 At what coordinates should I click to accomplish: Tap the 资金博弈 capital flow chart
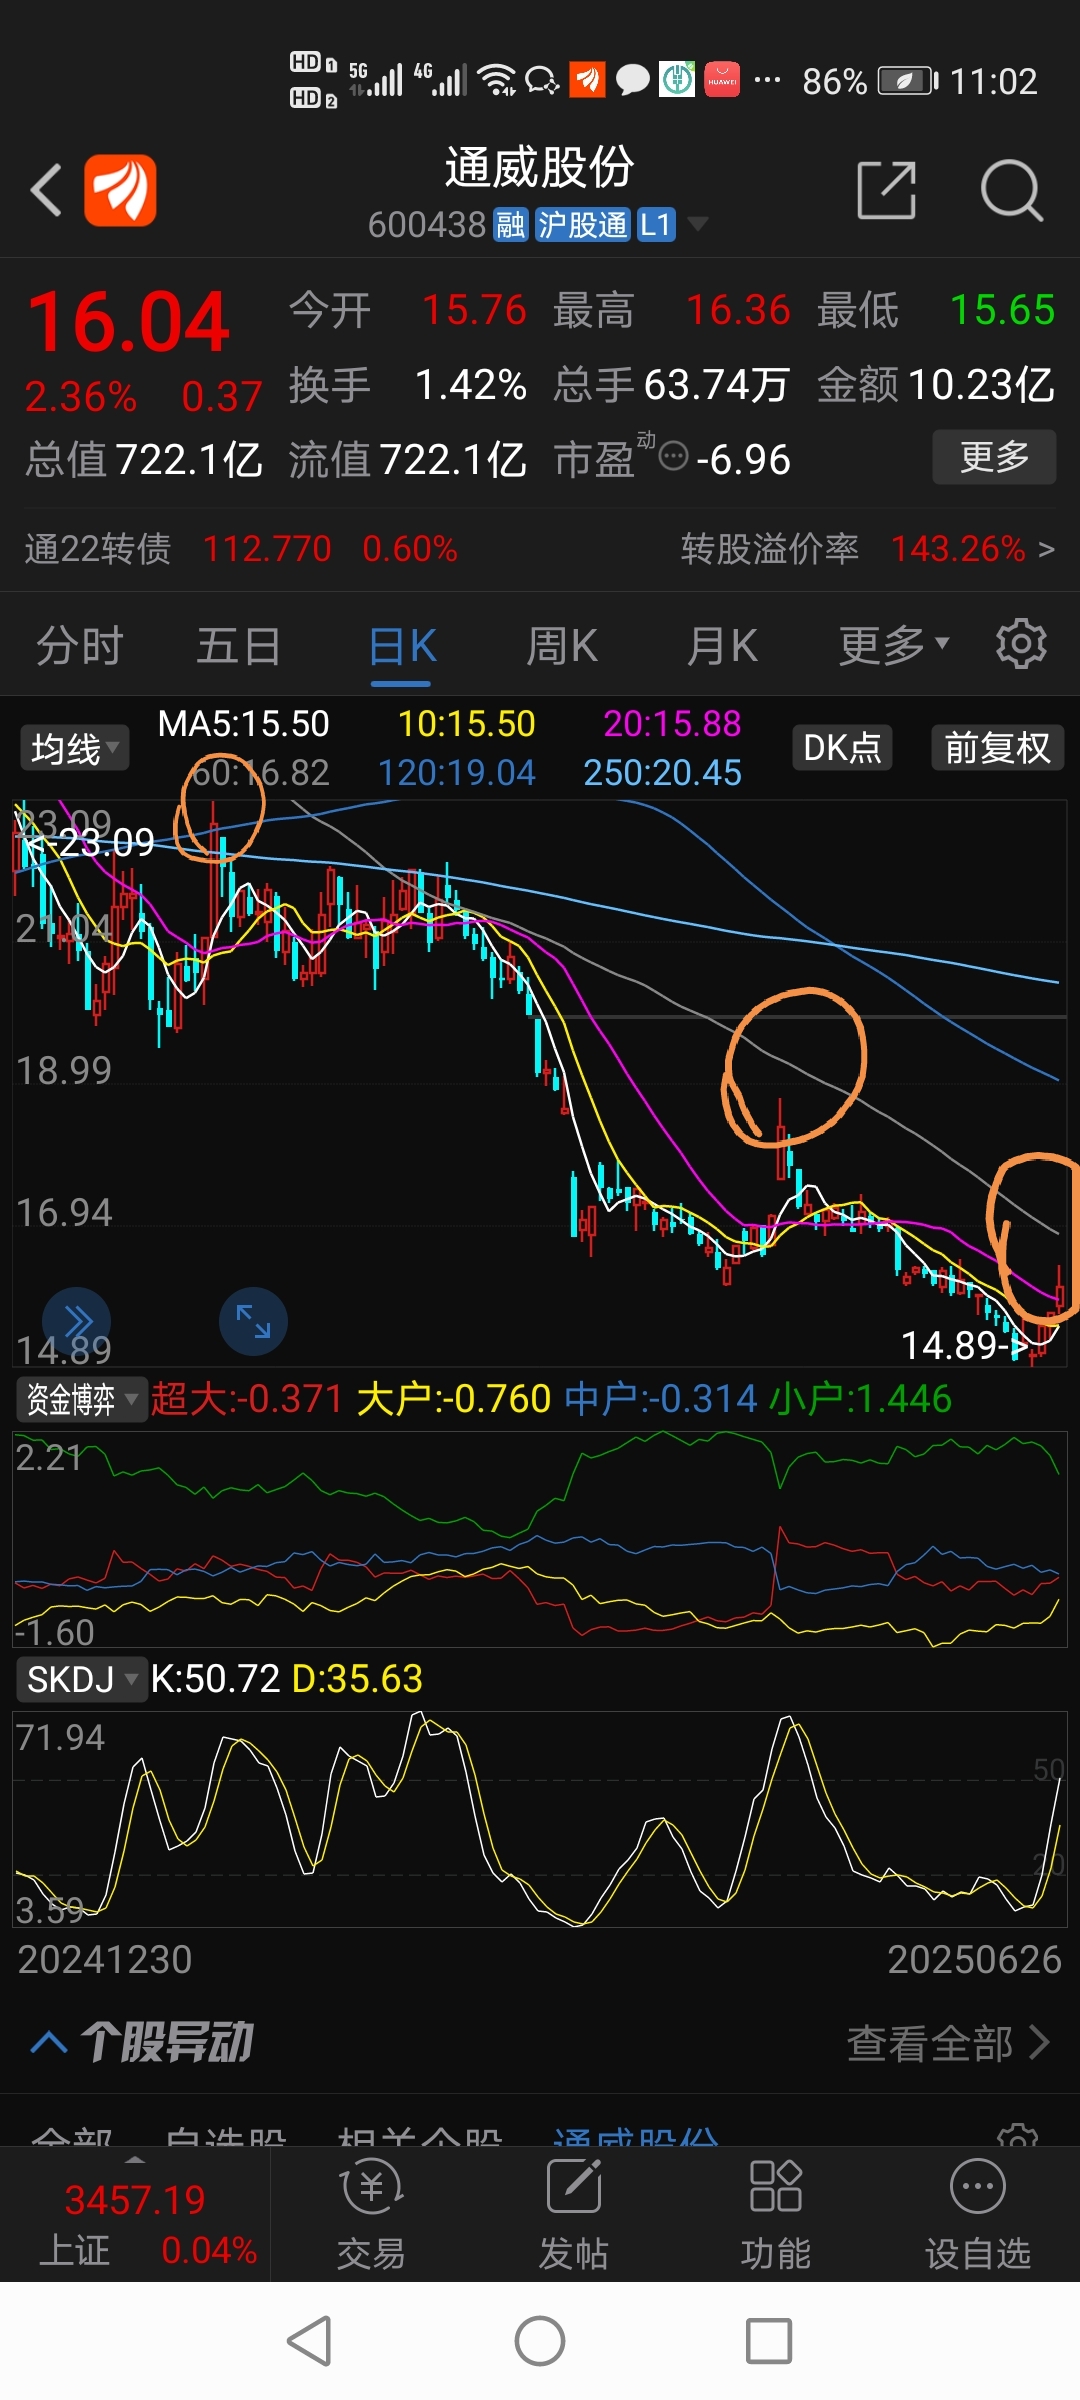[x=540, y=1539]
